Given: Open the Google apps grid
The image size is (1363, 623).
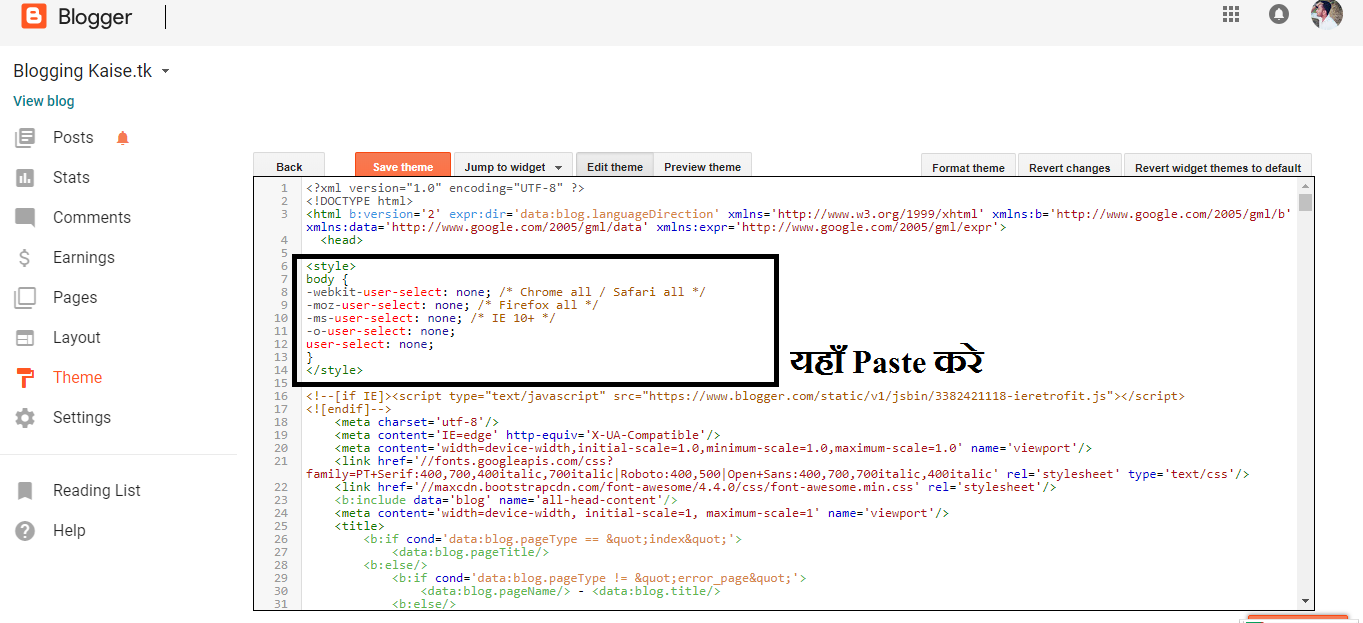Looking at the screenshot, I should point(1231,14).
